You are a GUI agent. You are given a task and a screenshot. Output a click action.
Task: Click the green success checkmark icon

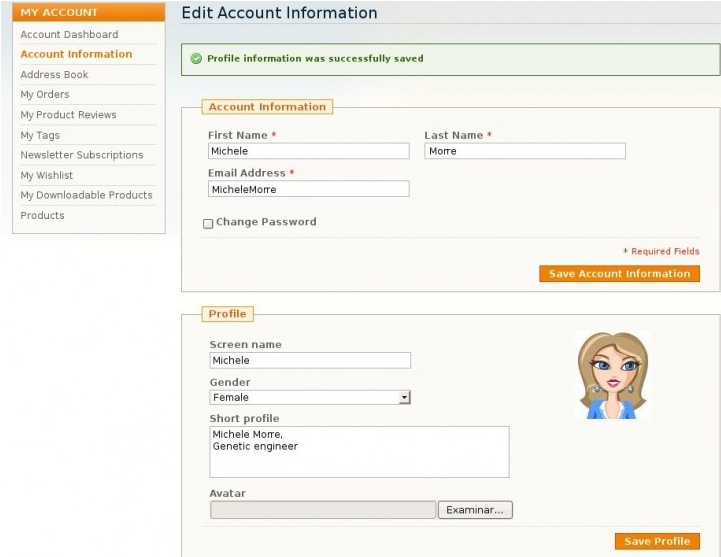[x=196, y=59]
